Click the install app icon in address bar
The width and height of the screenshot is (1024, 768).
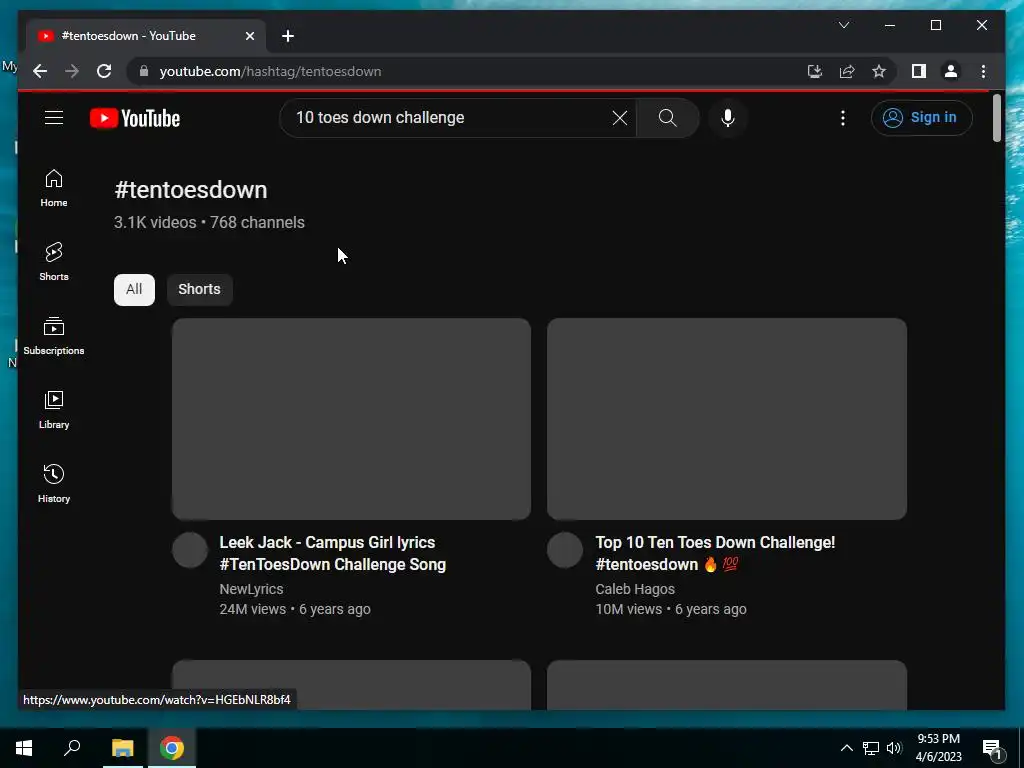click(x=814, y=71)
